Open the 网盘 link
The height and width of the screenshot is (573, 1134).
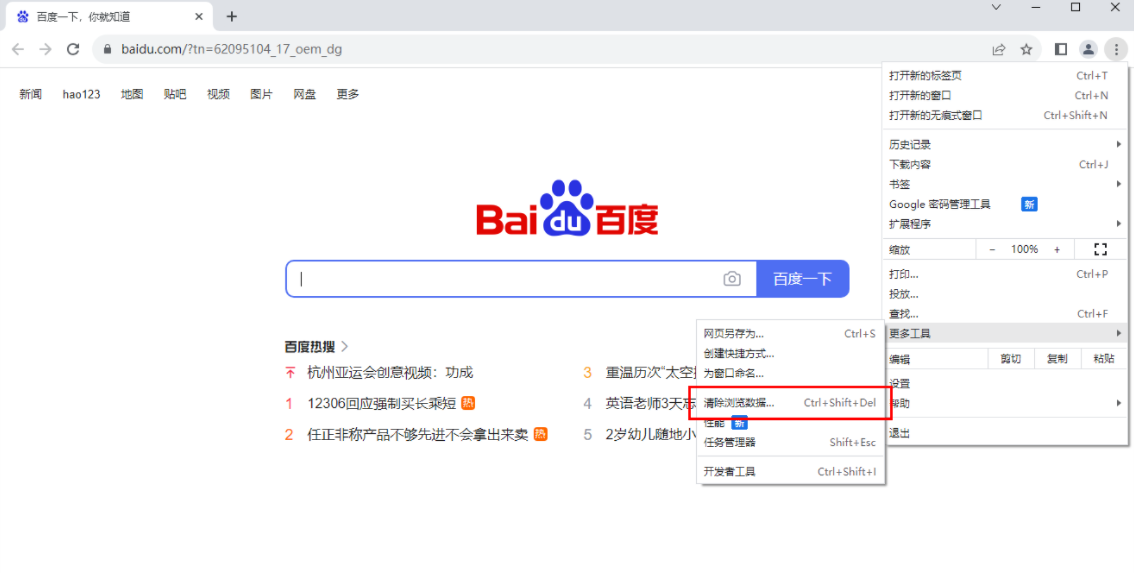tap(304, 94)
